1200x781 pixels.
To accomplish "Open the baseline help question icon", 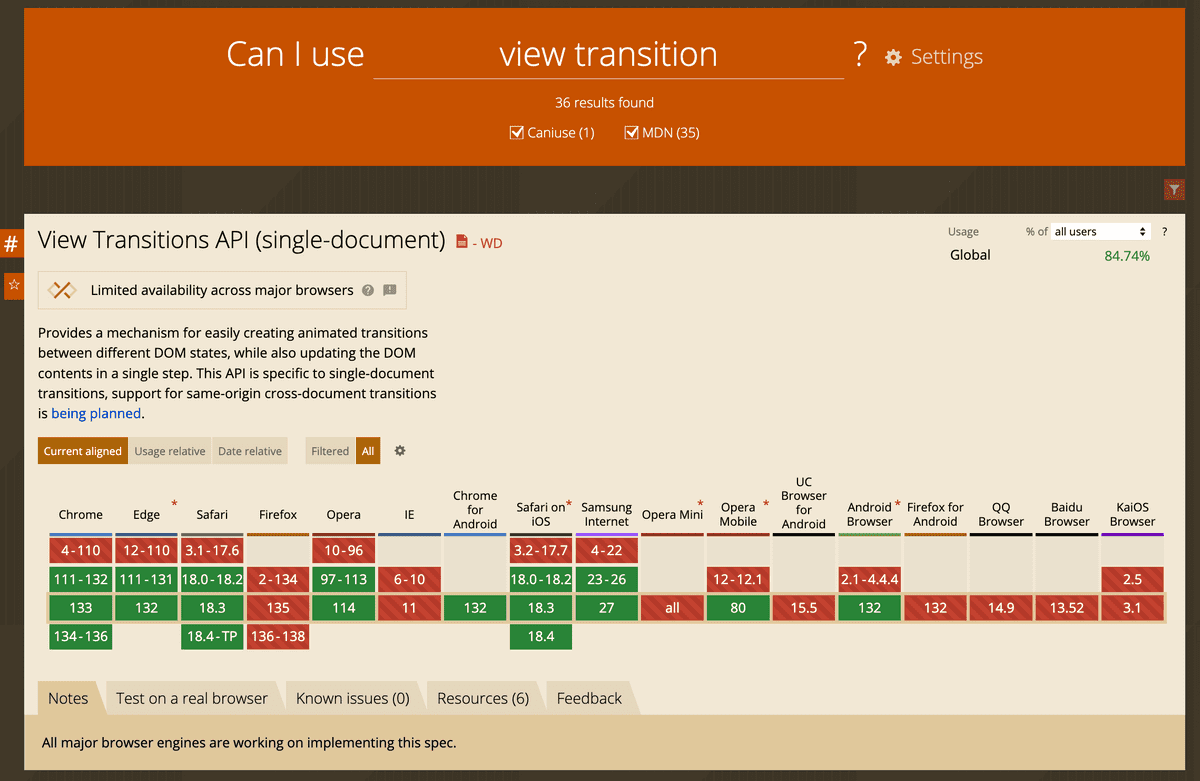I will click(x=368, y=291).
